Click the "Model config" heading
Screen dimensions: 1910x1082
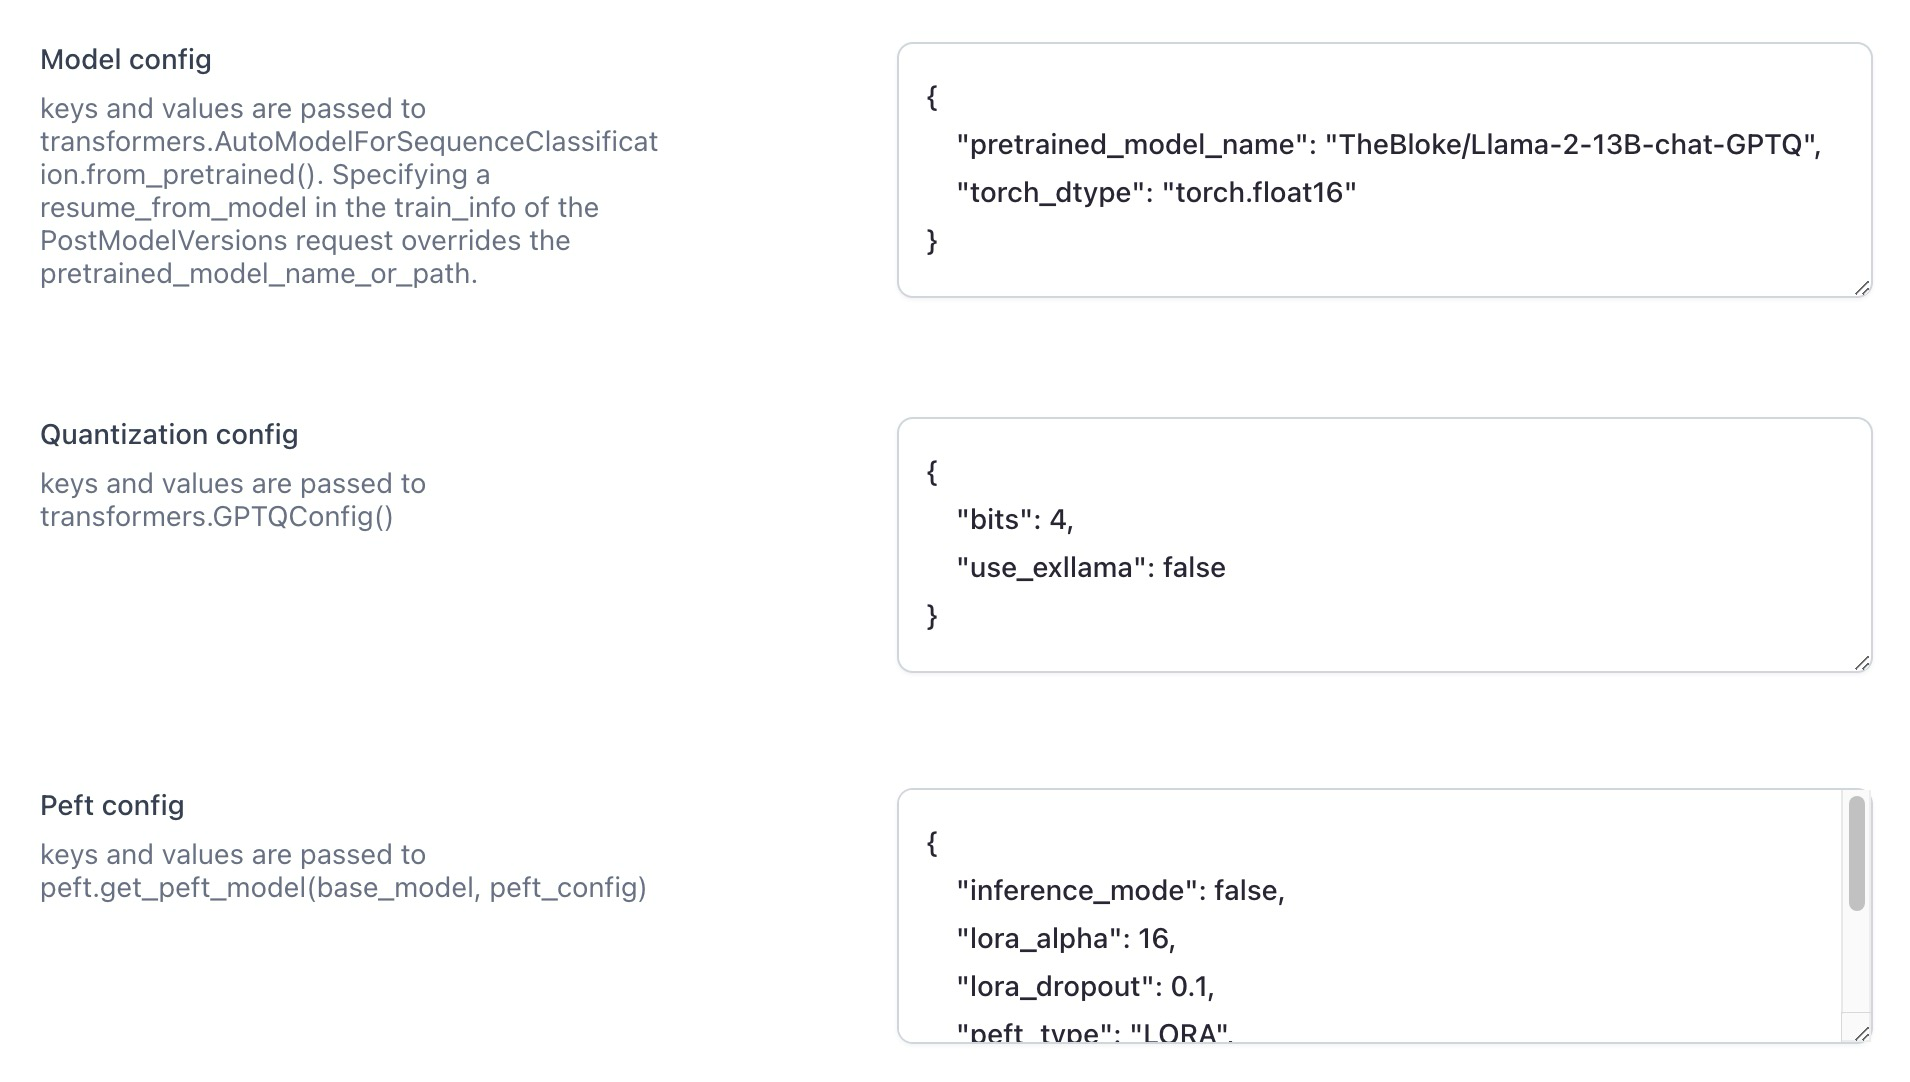pos(126,60)
